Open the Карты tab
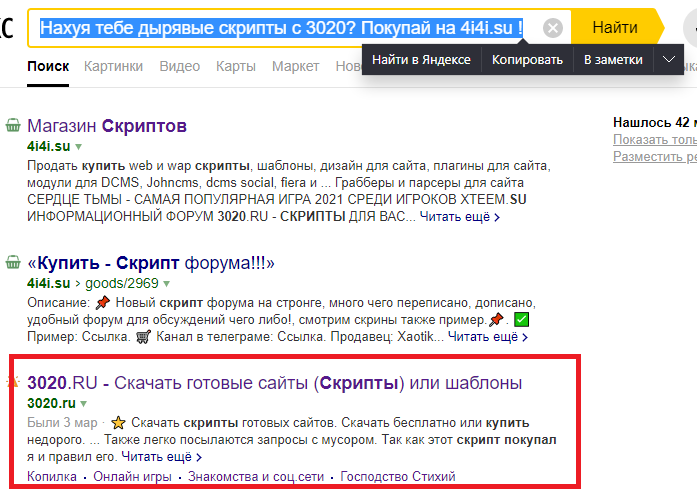The width and height of the screenshot is (697, 490). point(236,66)
